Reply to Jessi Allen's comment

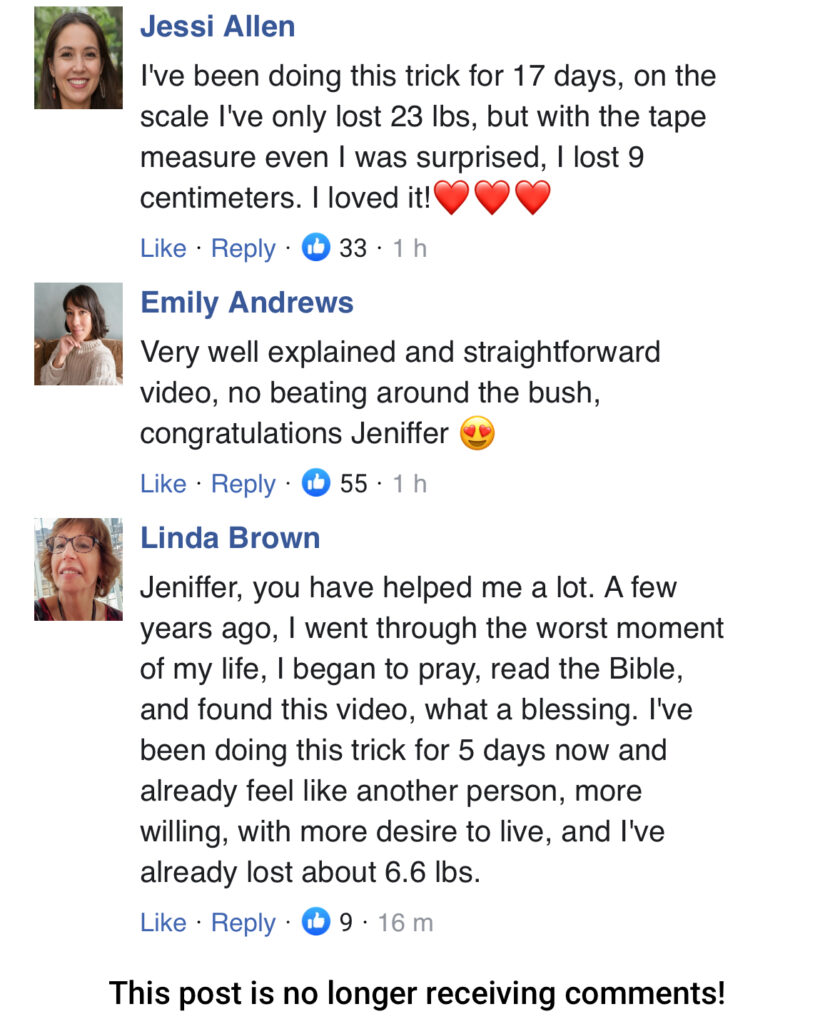point(243,248)
